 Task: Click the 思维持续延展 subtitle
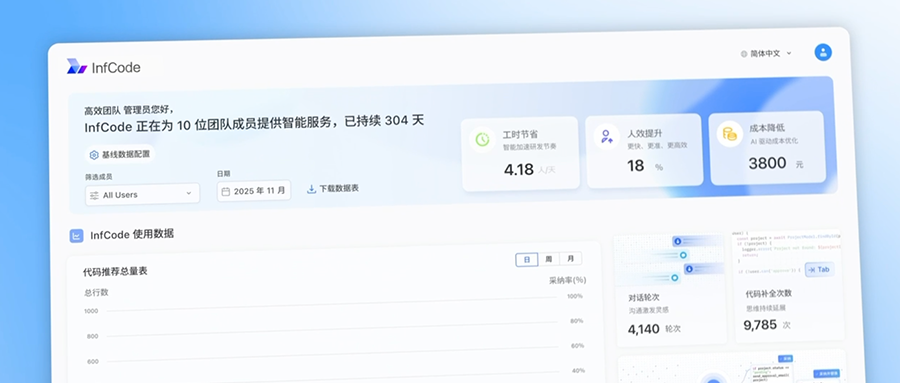tap(766, 308)
